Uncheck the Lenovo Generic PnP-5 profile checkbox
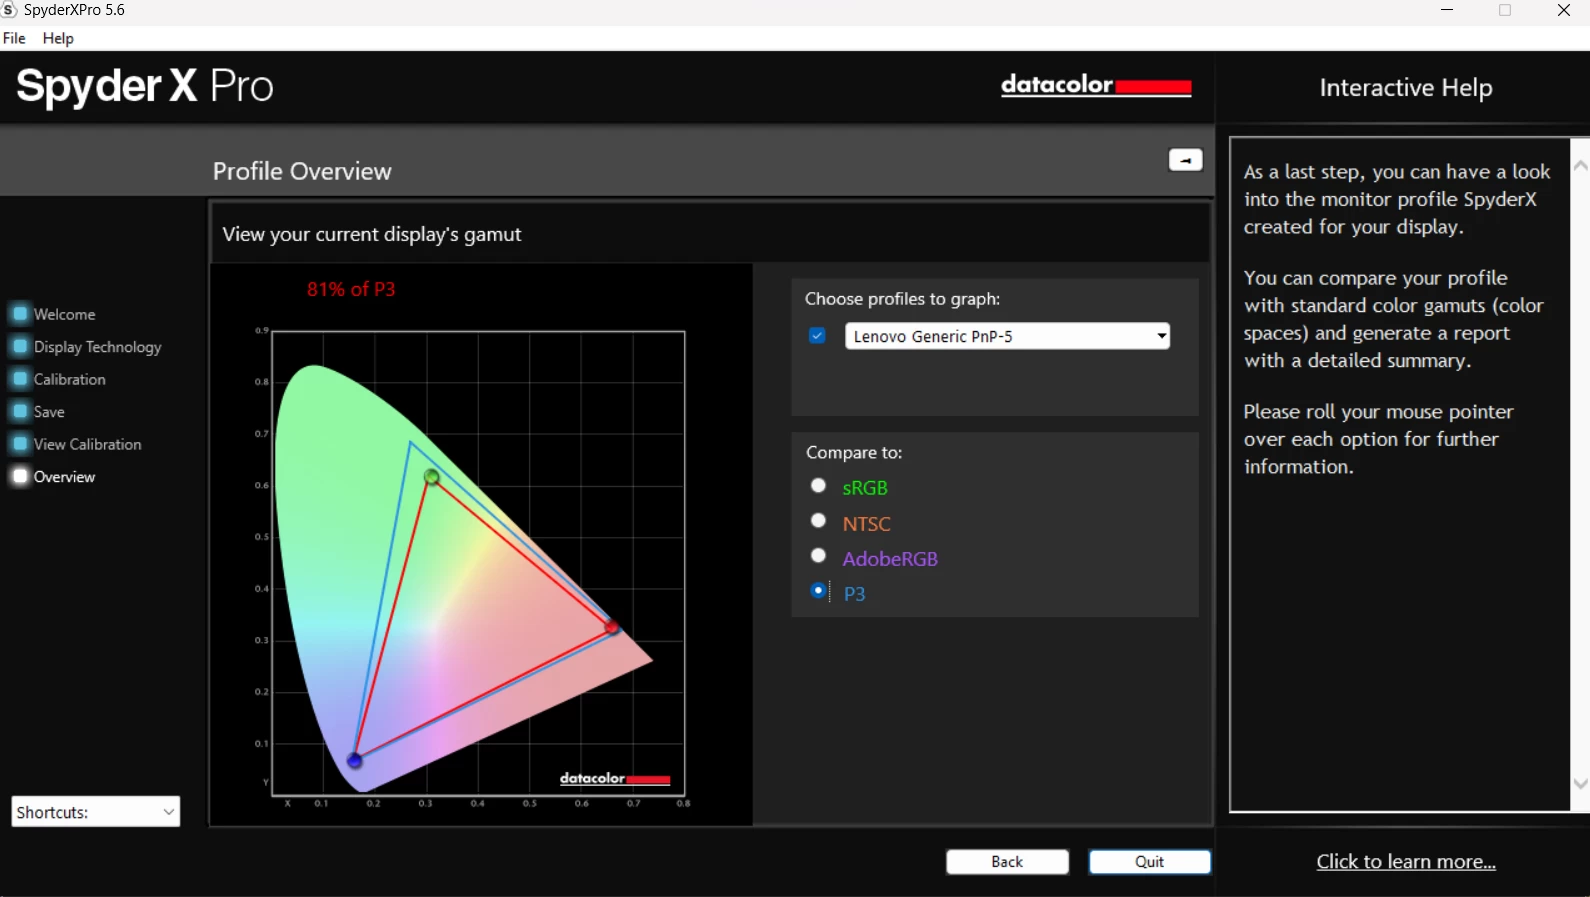The height and width of the screenshot is (897, 1590). pos(817,336)
